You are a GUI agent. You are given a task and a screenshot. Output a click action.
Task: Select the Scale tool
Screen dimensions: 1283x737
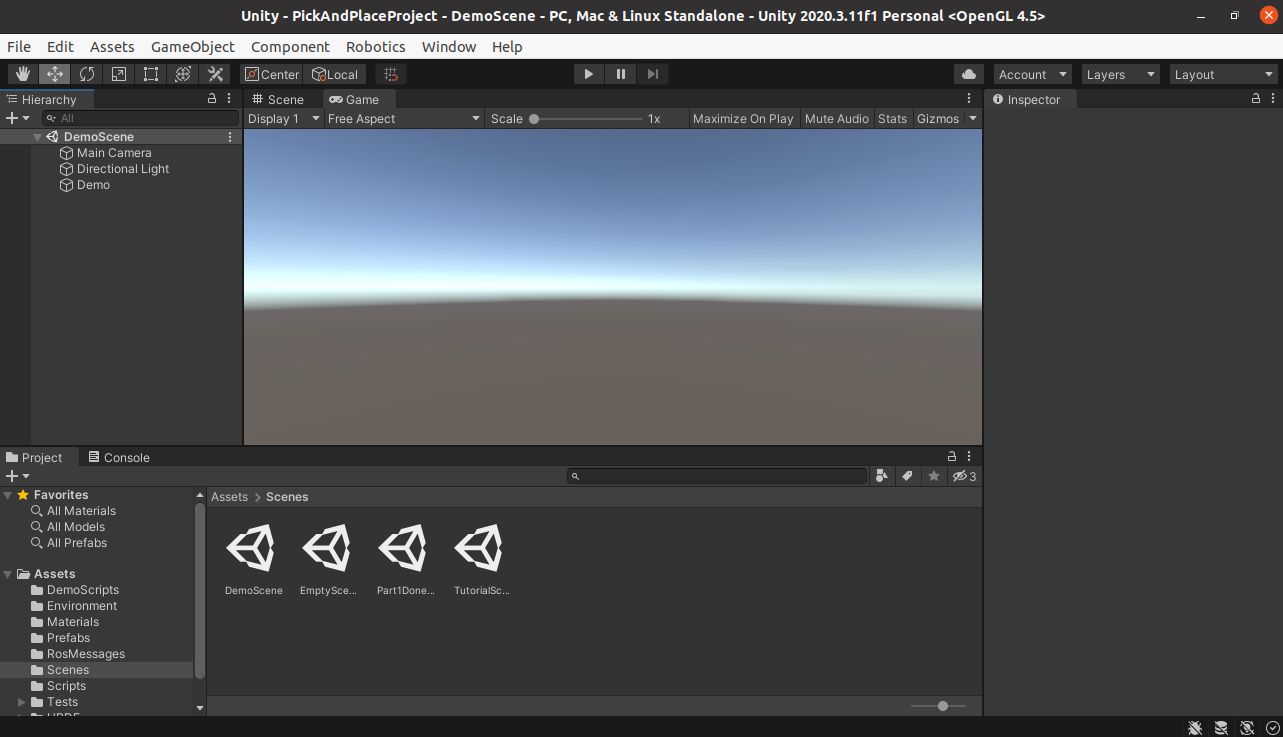[119, 73]
